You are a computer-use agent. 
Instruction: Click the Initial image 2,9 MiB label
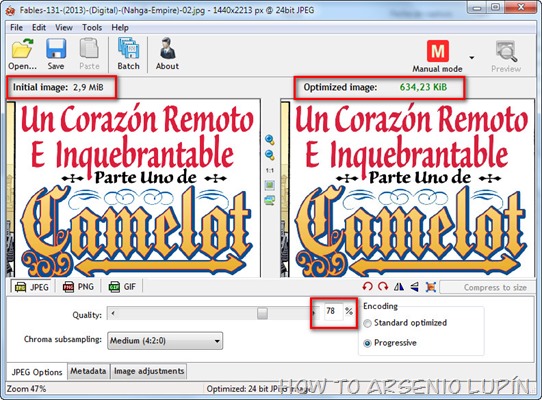(58, 87)
